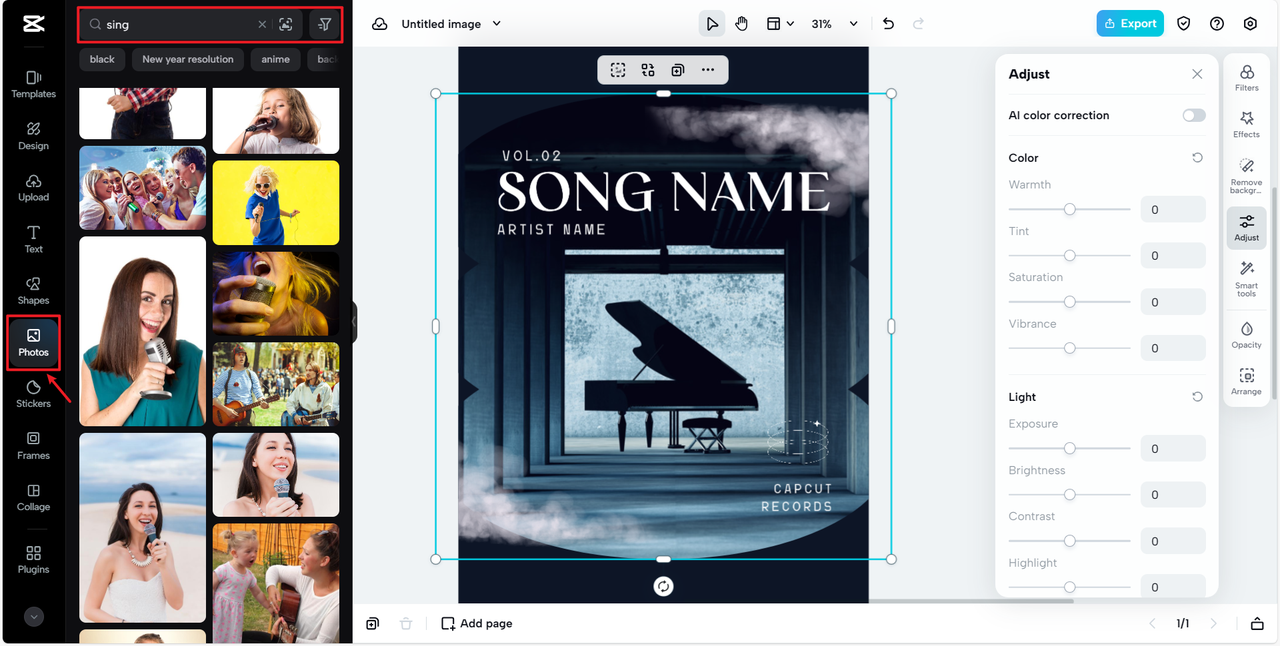Open the Design panel

point(33,136)
